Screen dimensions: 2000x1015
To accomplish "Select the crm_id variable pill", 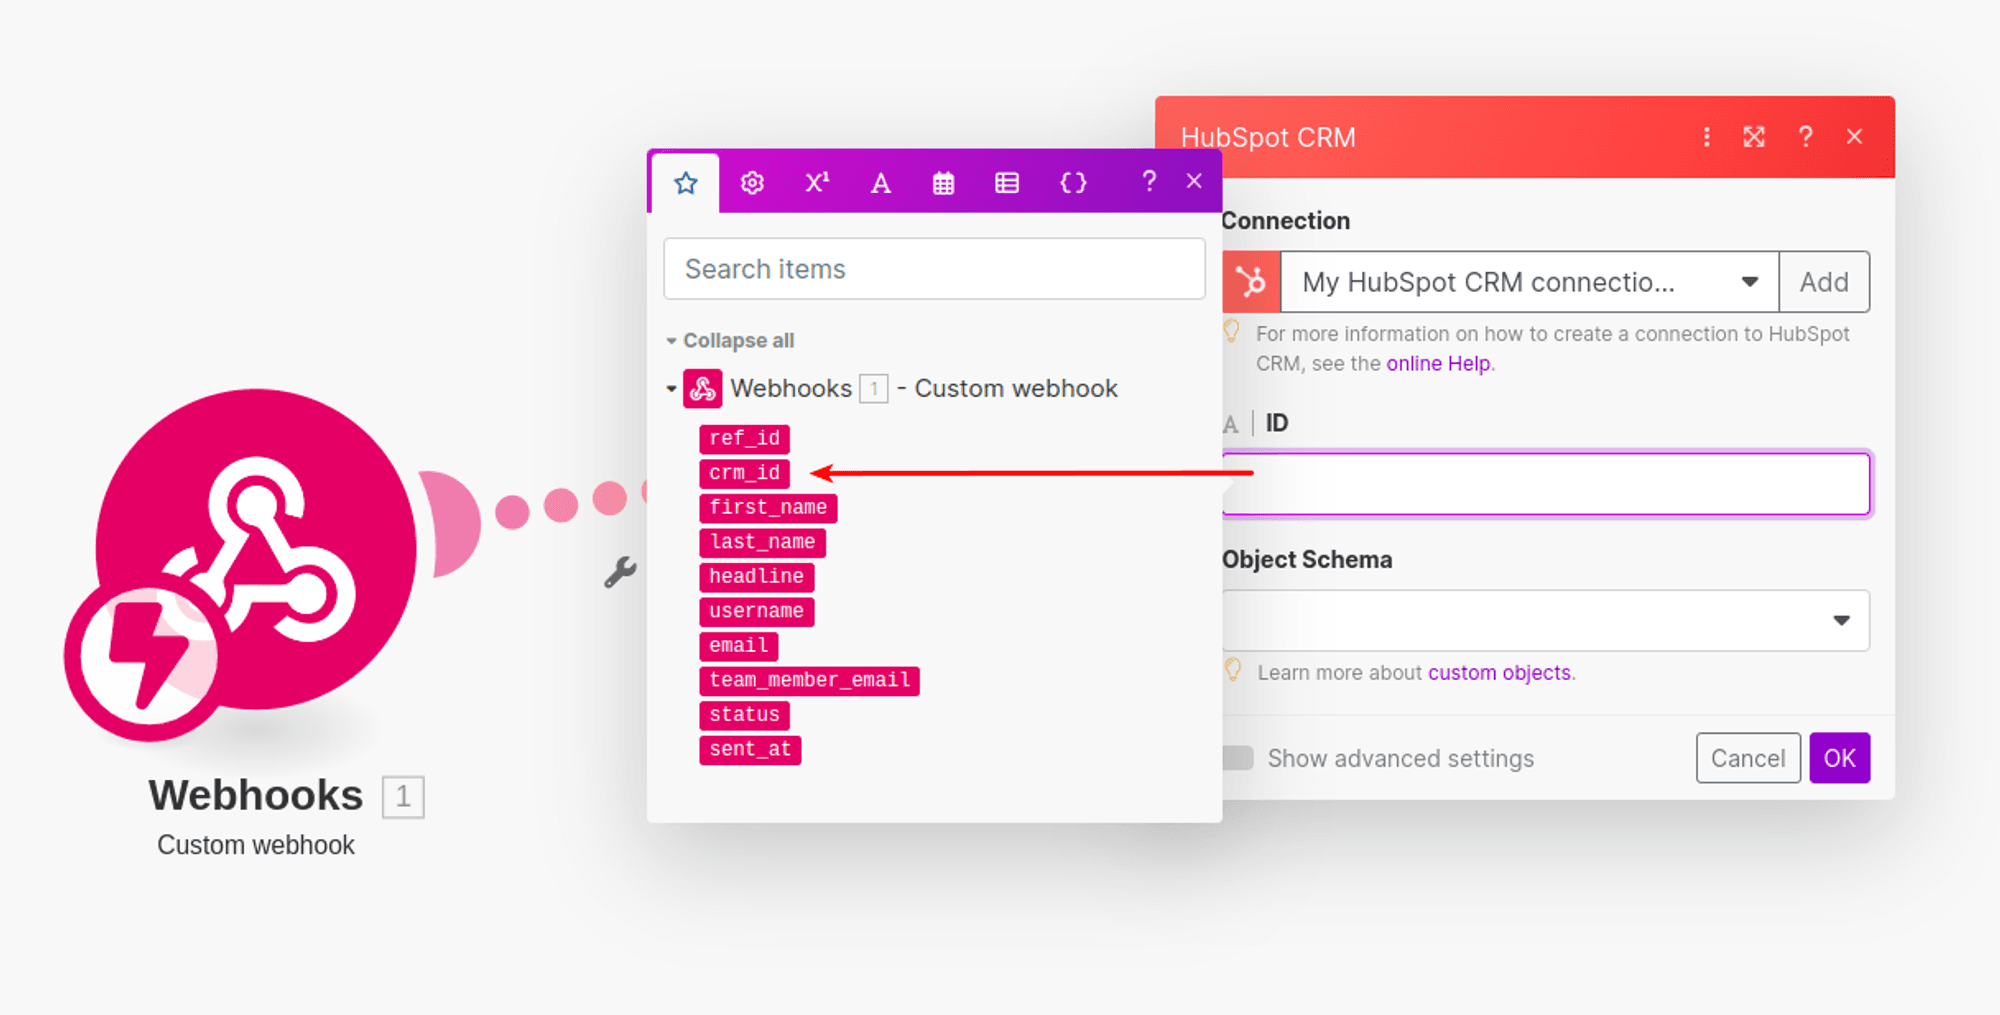I will click(x=744, y=473).
